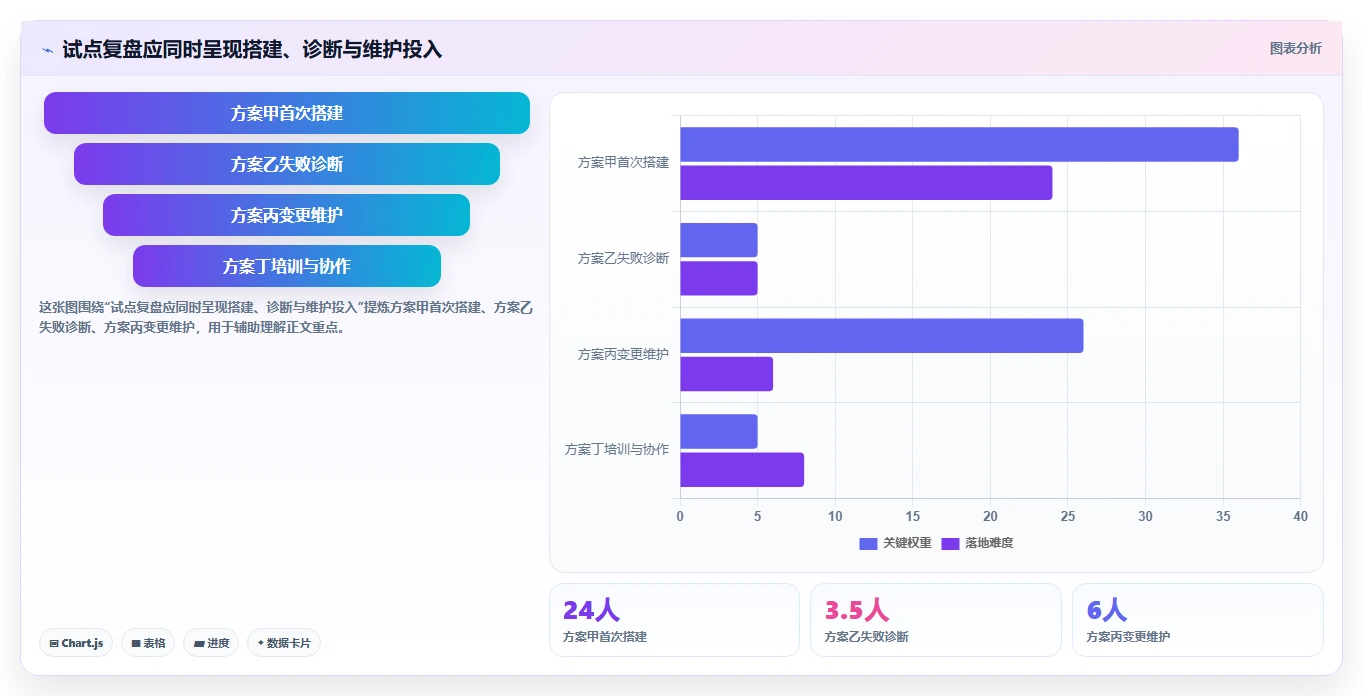Click 关键权重 bar for 方案乙失败诊断
Image resolution: width=1363 pixels, height=696 pixels.
coord(719,240)
